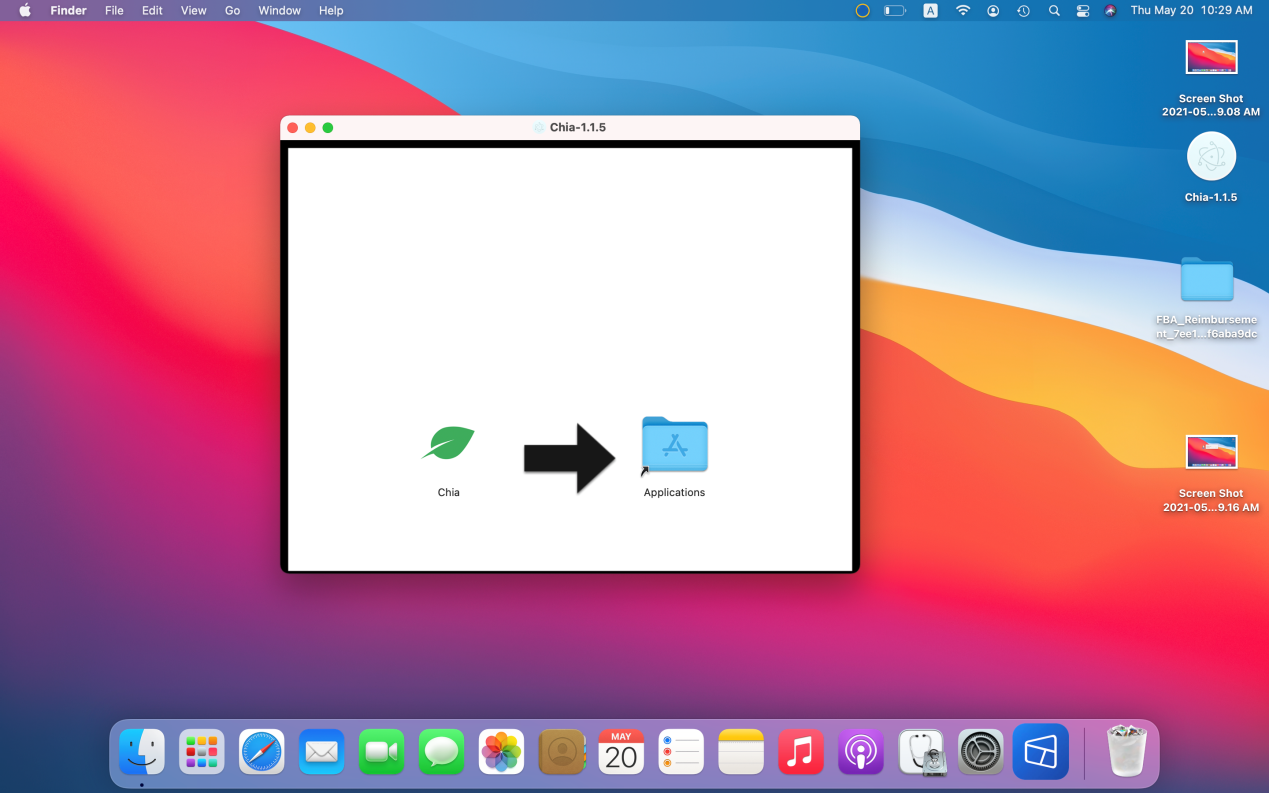Open Launchpad from the Dock
This screenshot has width=1269, height=793.
point(202,752)
